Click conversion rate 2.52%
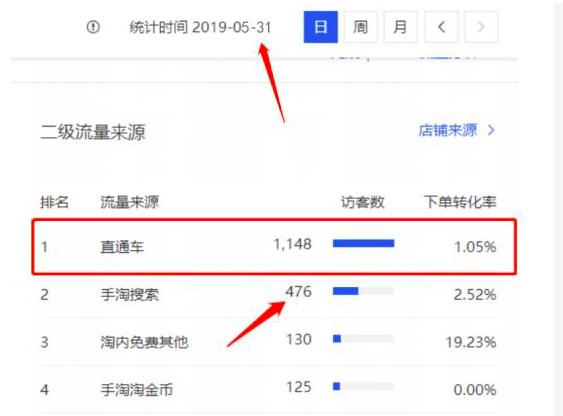The image size is (563, 416). [475, 295]
